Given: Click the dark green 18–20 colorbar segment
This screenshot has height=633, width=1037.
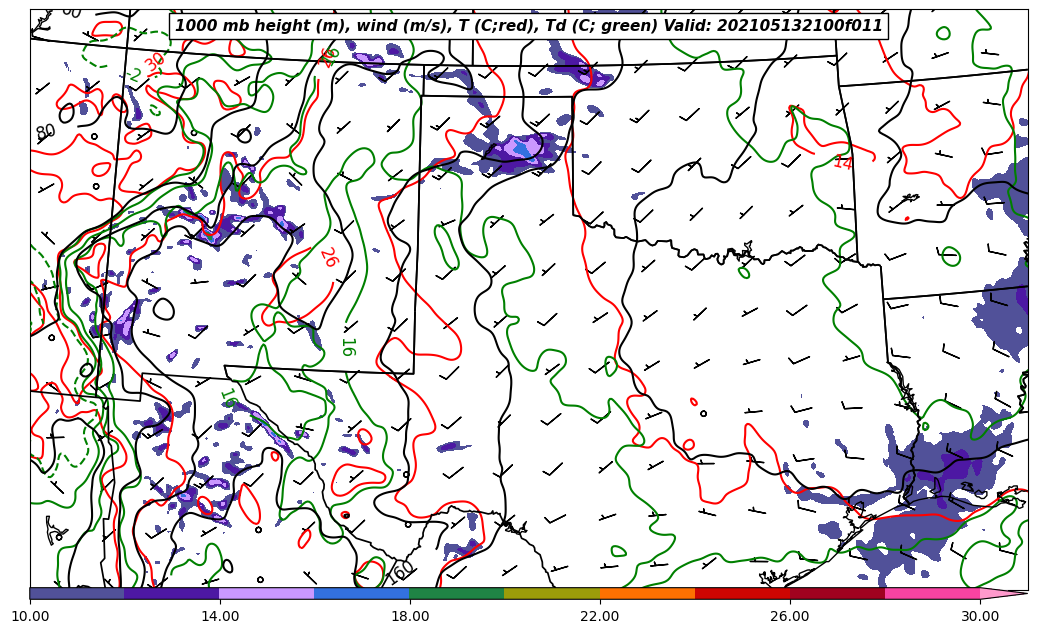Looking at the screenshot, I should click(x=456, y=593).
